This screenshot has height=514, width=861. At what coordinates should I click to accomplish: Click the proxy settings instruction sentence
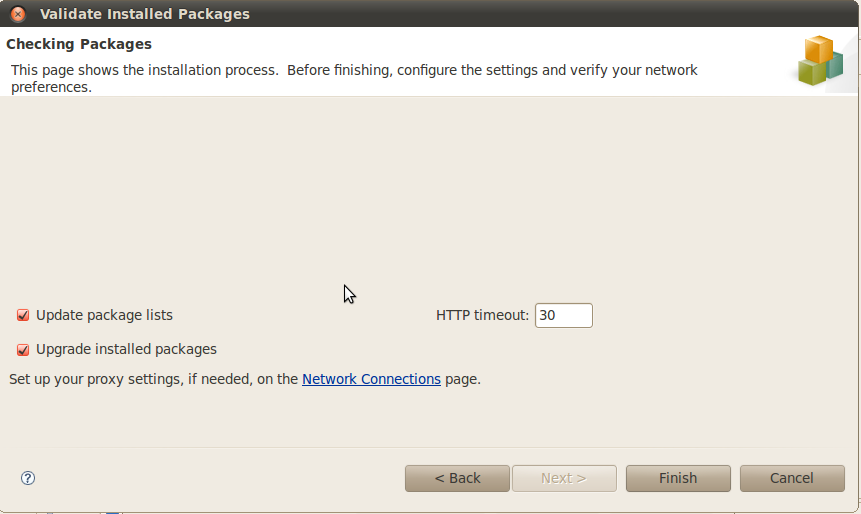point(245,379)
